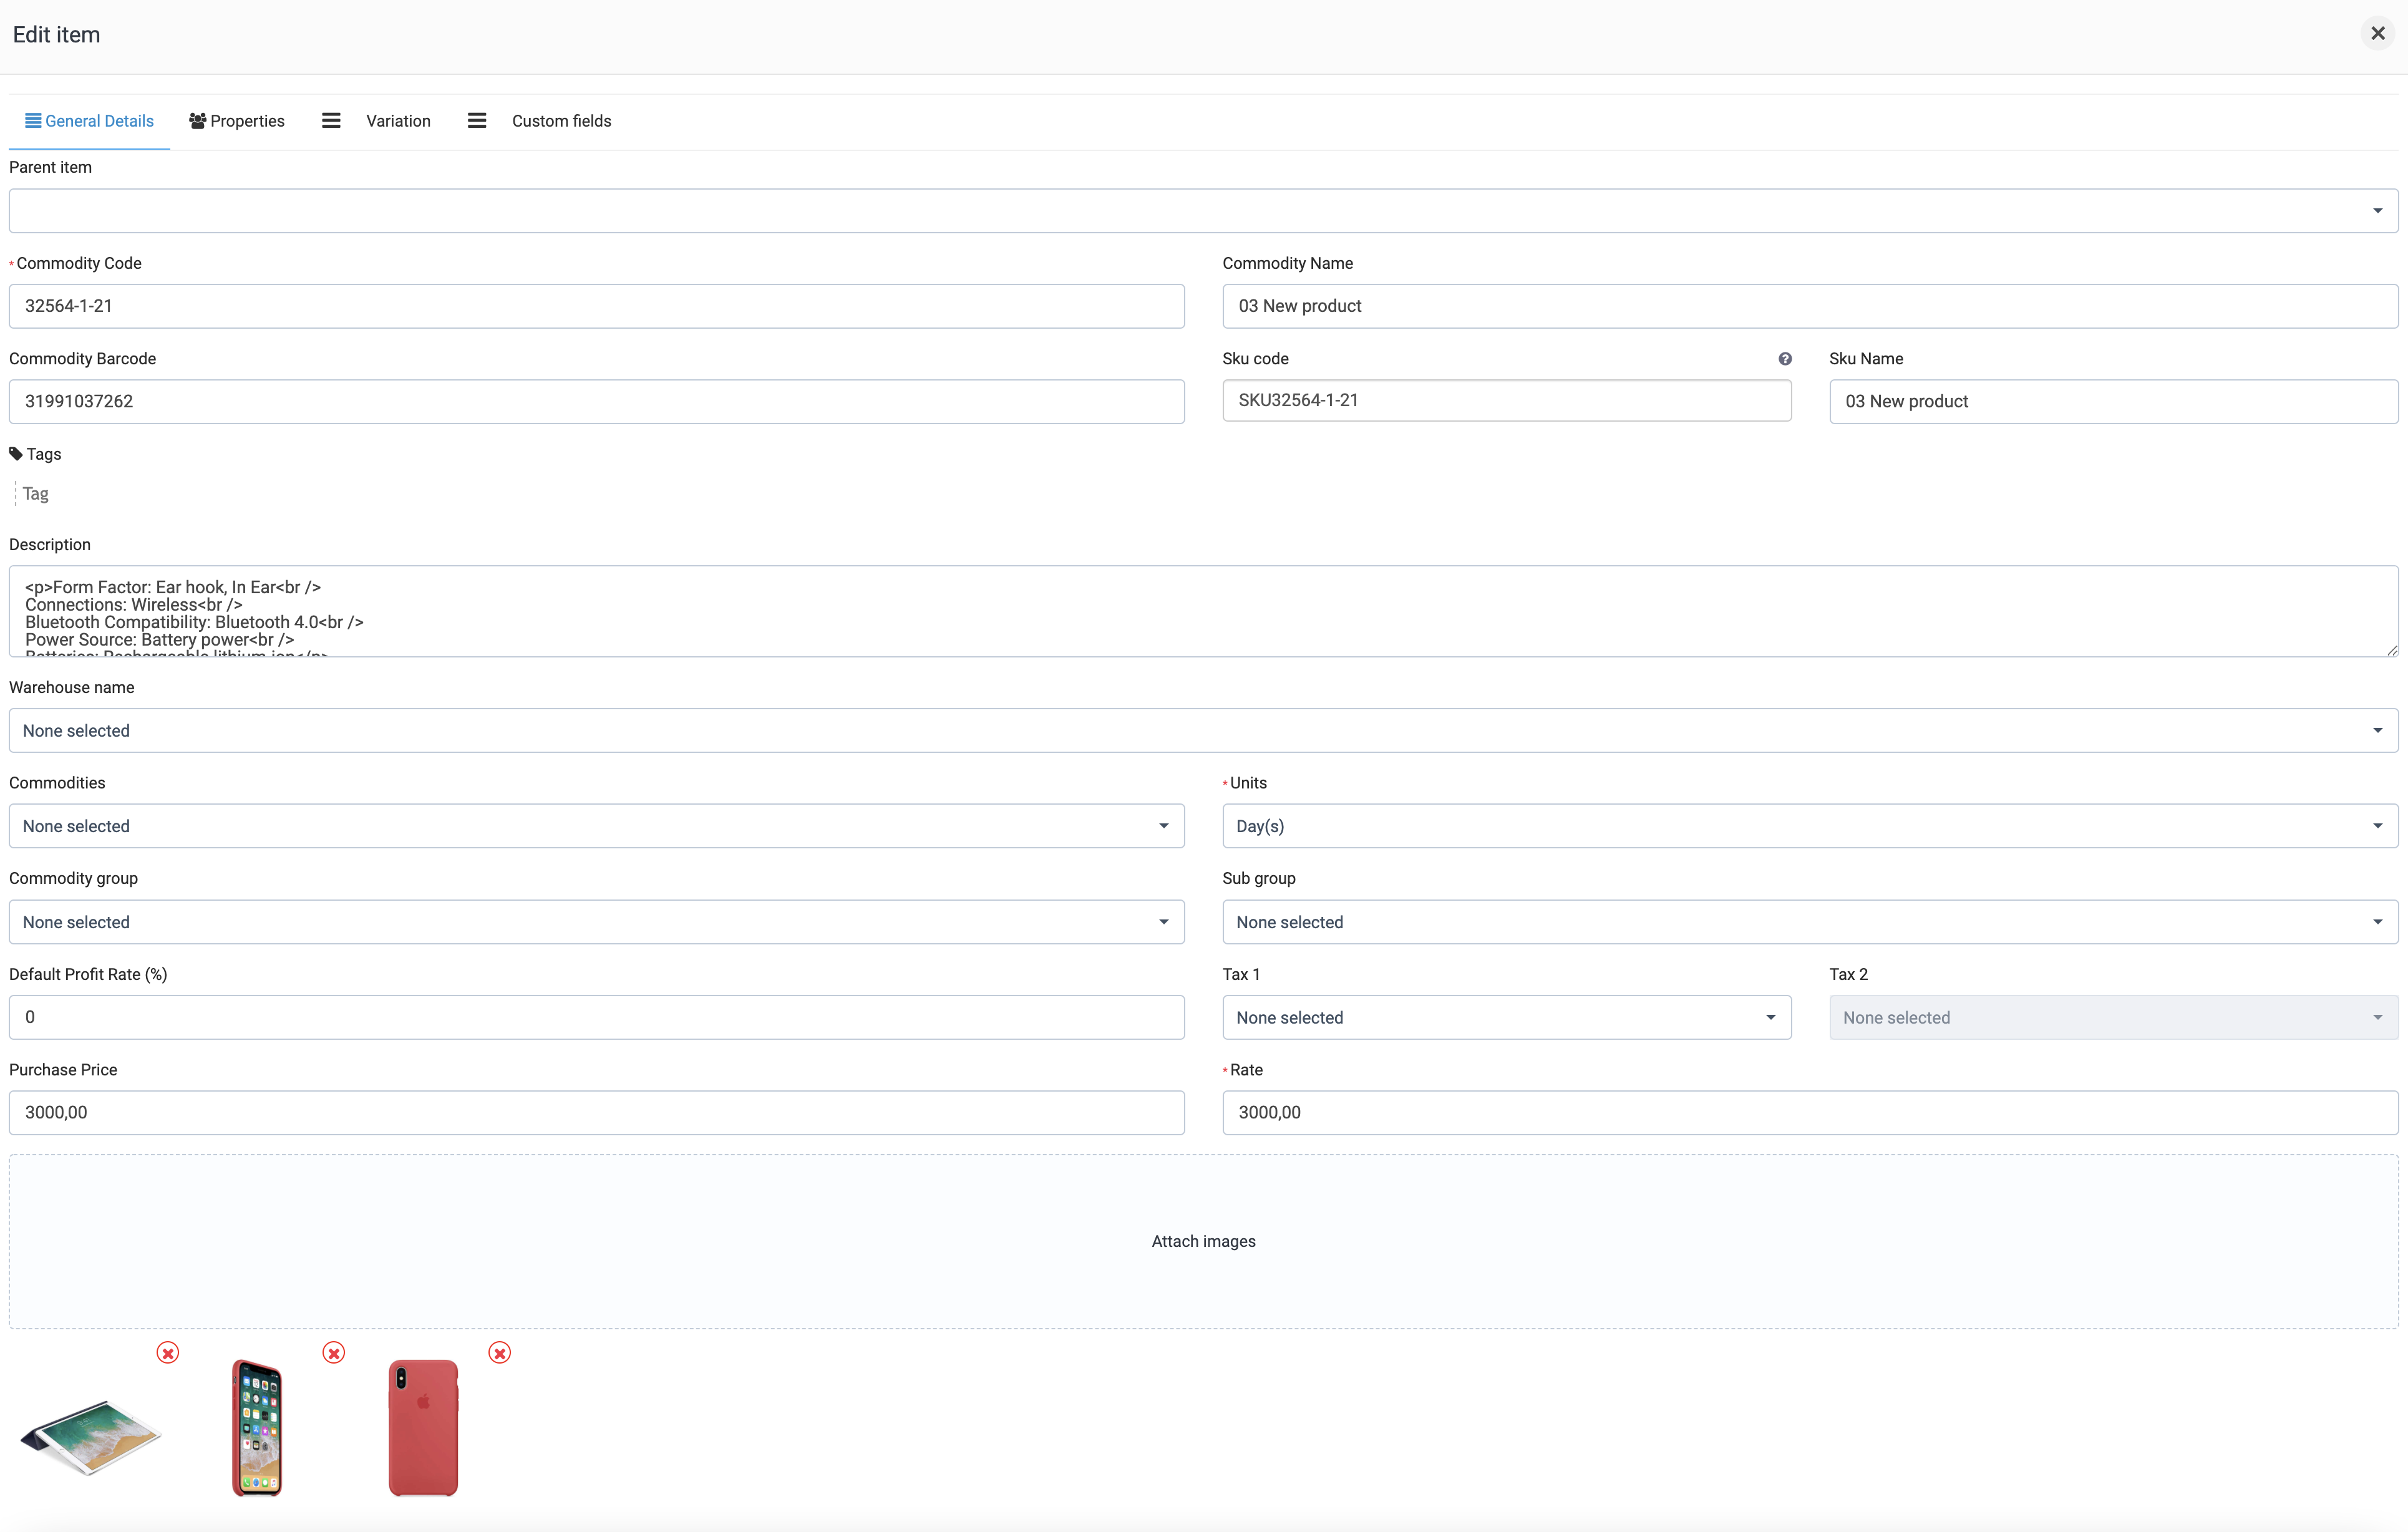Focus the Sku Name field
2408x1532 pixels.
(x=2114, y=401)
